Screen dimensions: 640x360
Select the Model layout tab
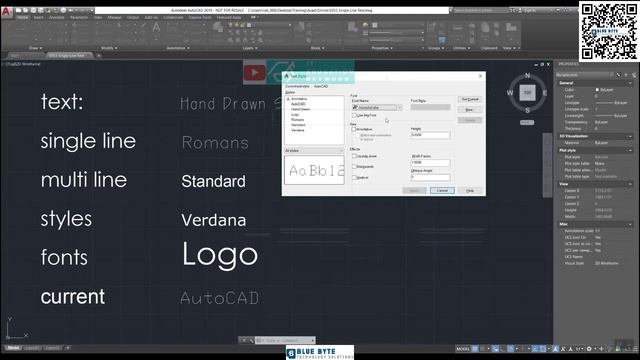pyautogui.click(x=13, y=348)
